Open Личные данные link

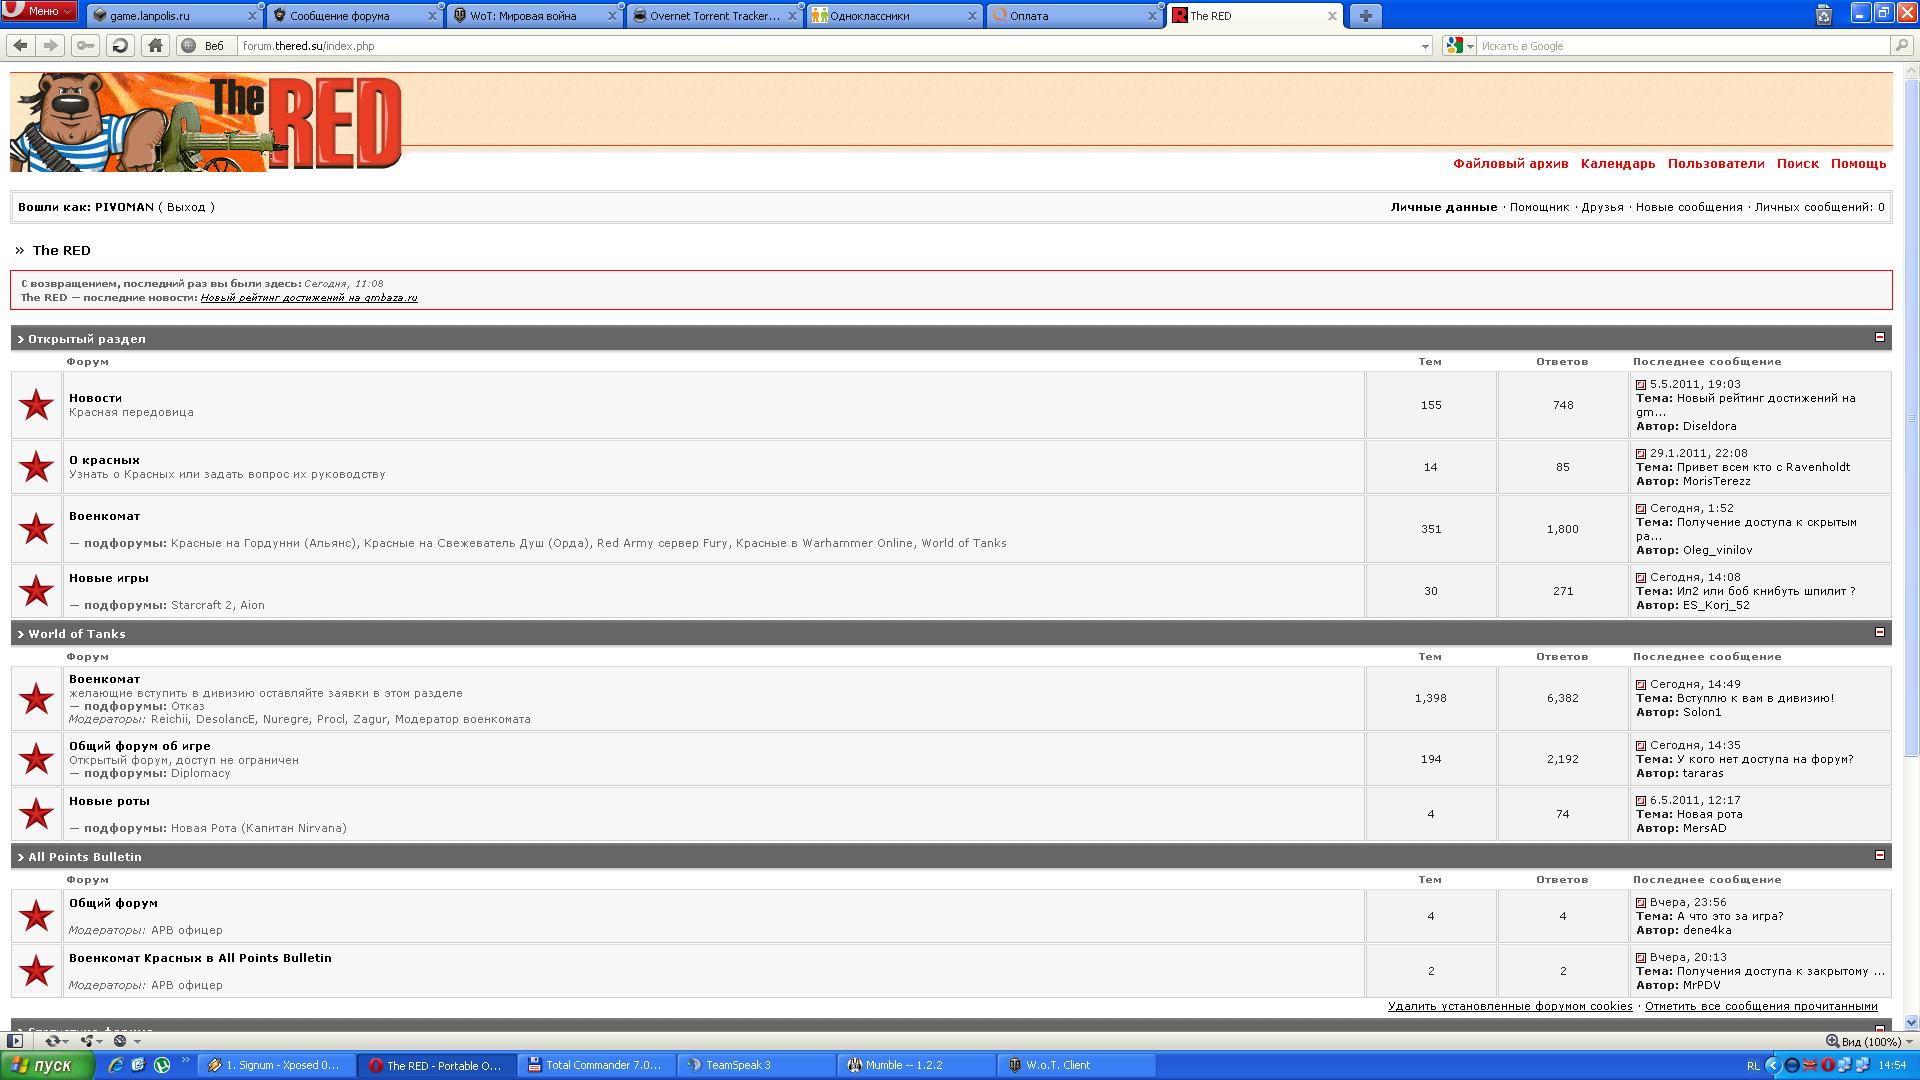1443,207
